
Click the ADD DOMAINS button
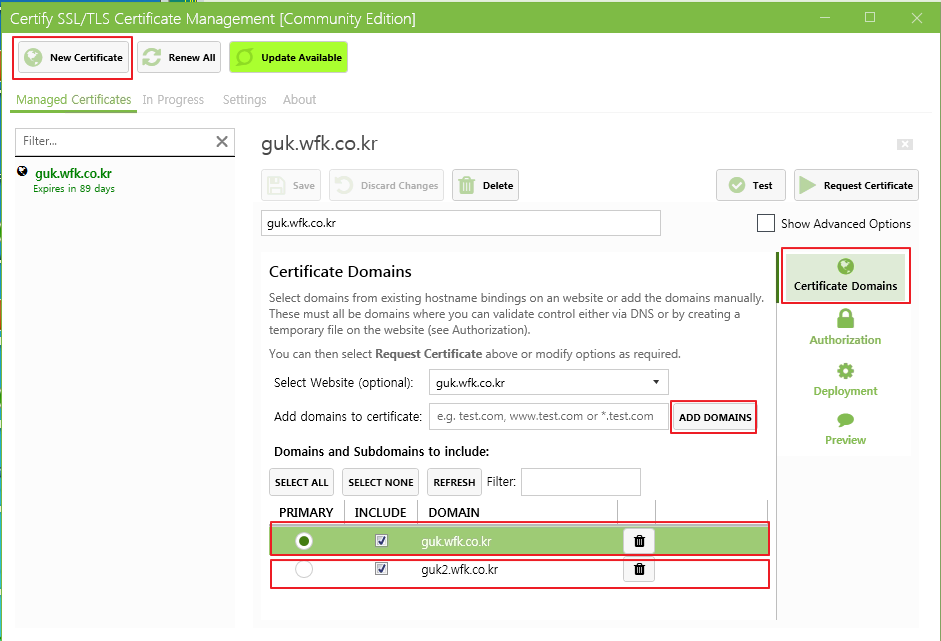(715, 417)
